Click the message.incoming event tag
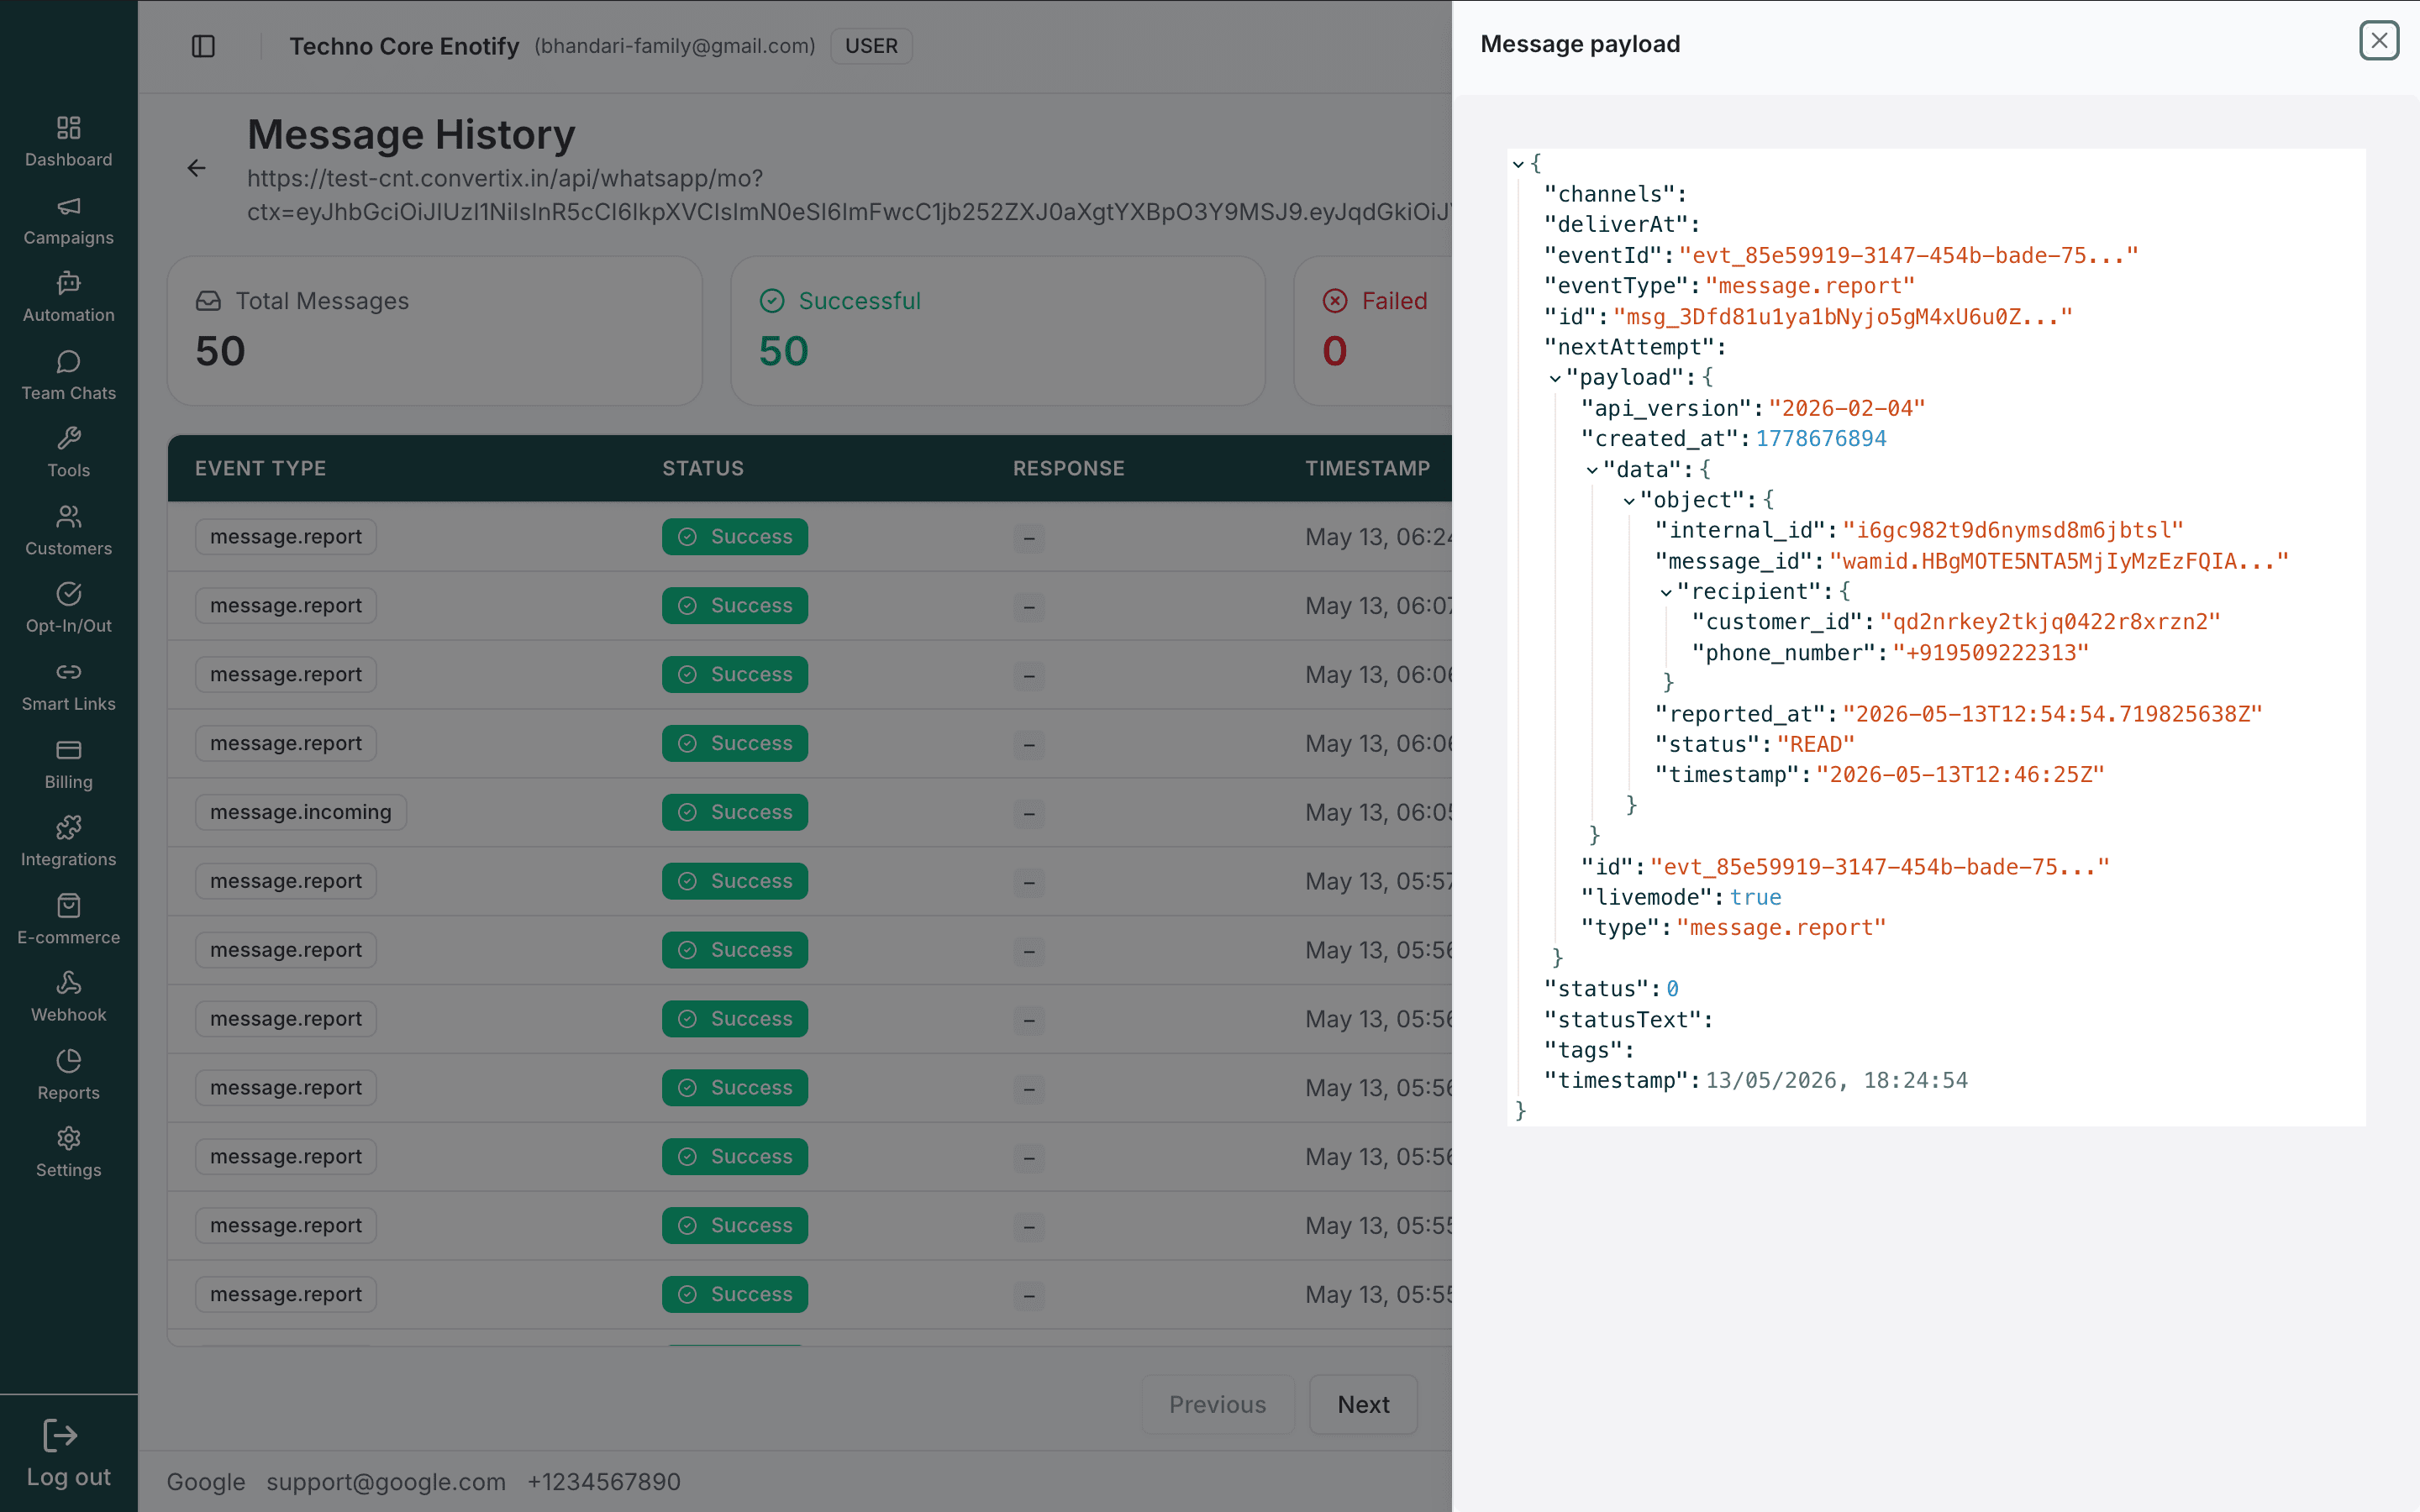 (301, 812)
